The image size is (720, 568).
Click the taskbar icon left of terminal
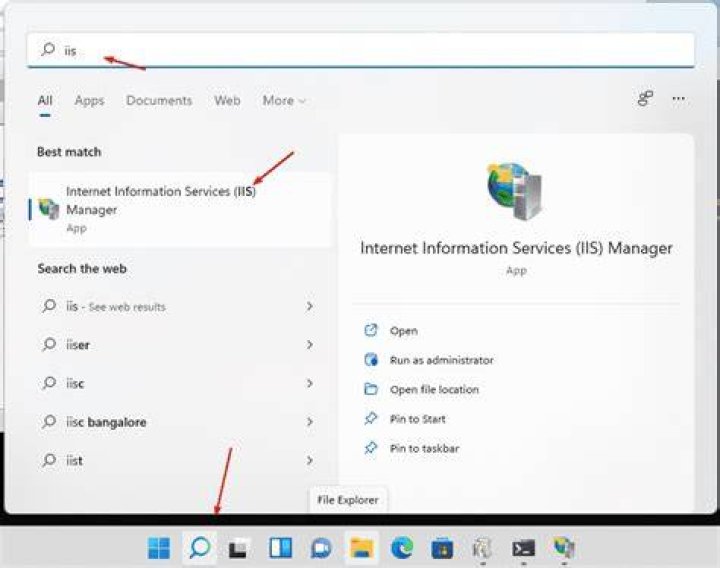[483, 548]
